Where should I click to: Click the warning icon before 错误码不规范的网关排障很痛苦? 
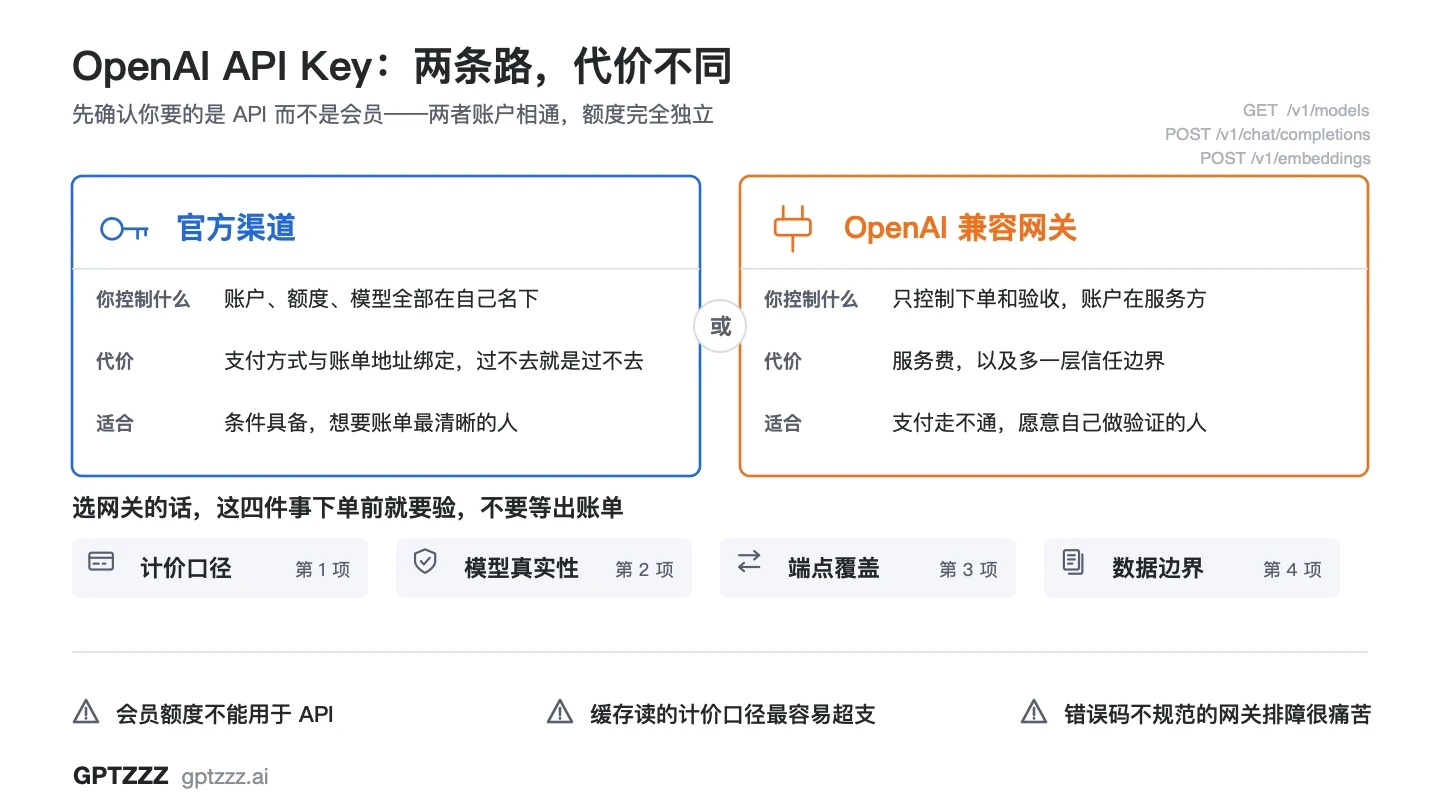(x=1034, y=713)
